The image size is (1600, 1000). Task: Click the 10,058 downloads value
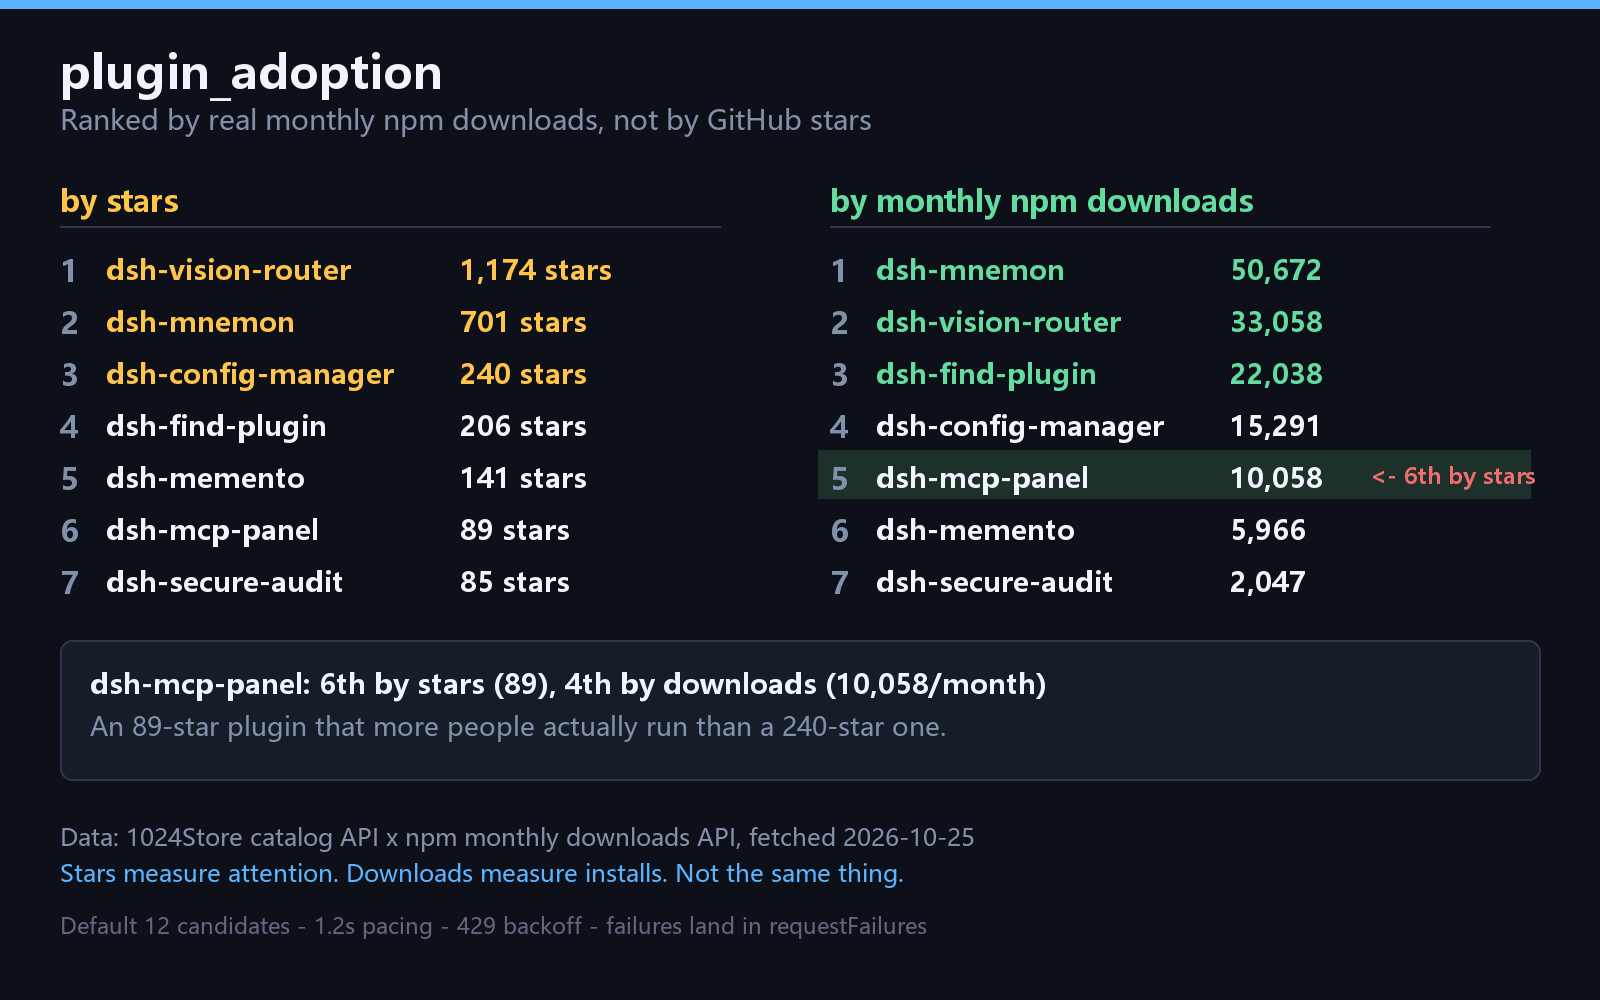pos(1276,478)
